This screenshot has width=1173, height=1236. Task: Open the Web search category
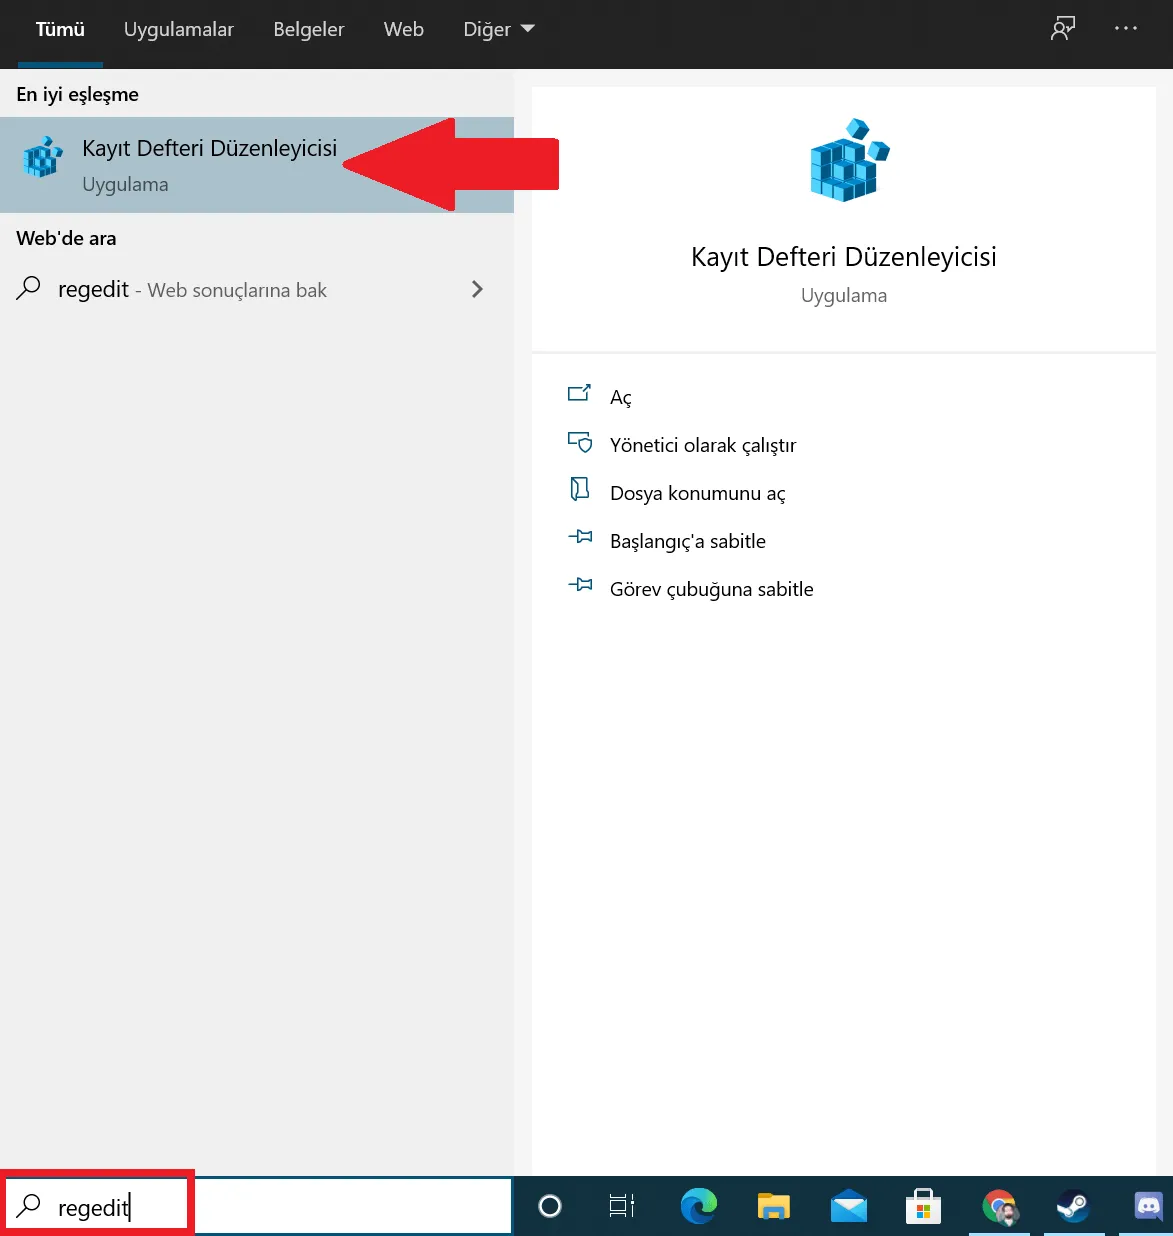403,29
